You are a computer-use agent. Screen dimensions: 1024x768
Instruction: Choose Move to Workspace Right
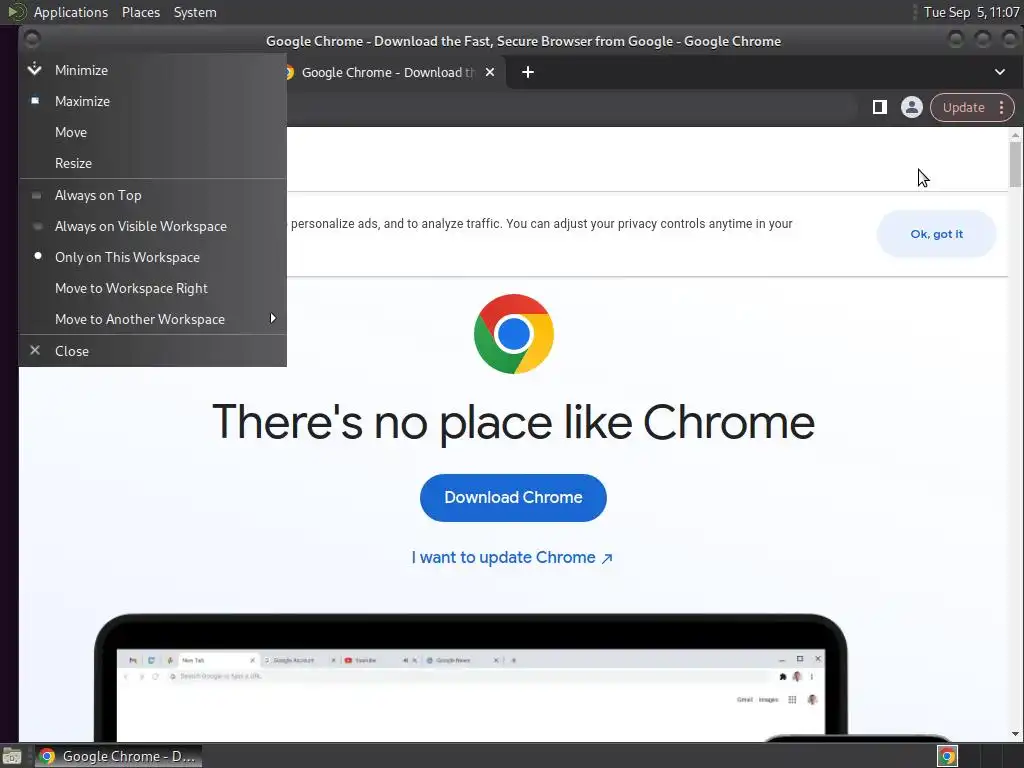click(x=152, y=288)
